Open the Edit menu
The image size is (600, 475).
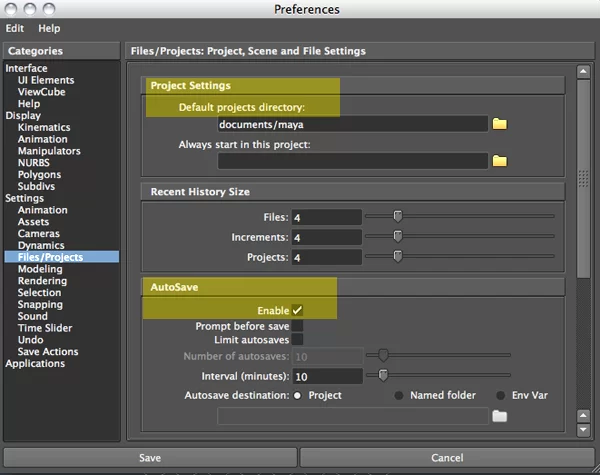pyautogui.click(x=16, y=29)
